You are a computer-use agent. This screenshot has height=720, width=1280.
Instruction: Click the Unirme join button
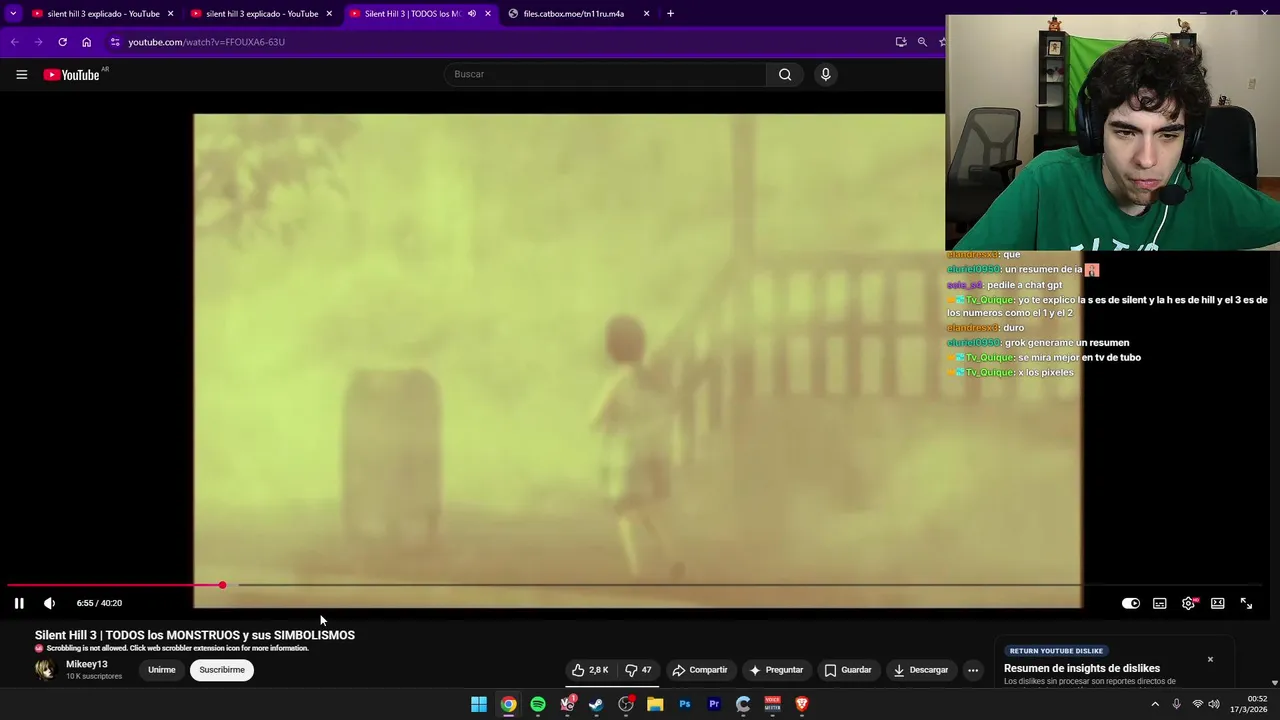point(161,670)
